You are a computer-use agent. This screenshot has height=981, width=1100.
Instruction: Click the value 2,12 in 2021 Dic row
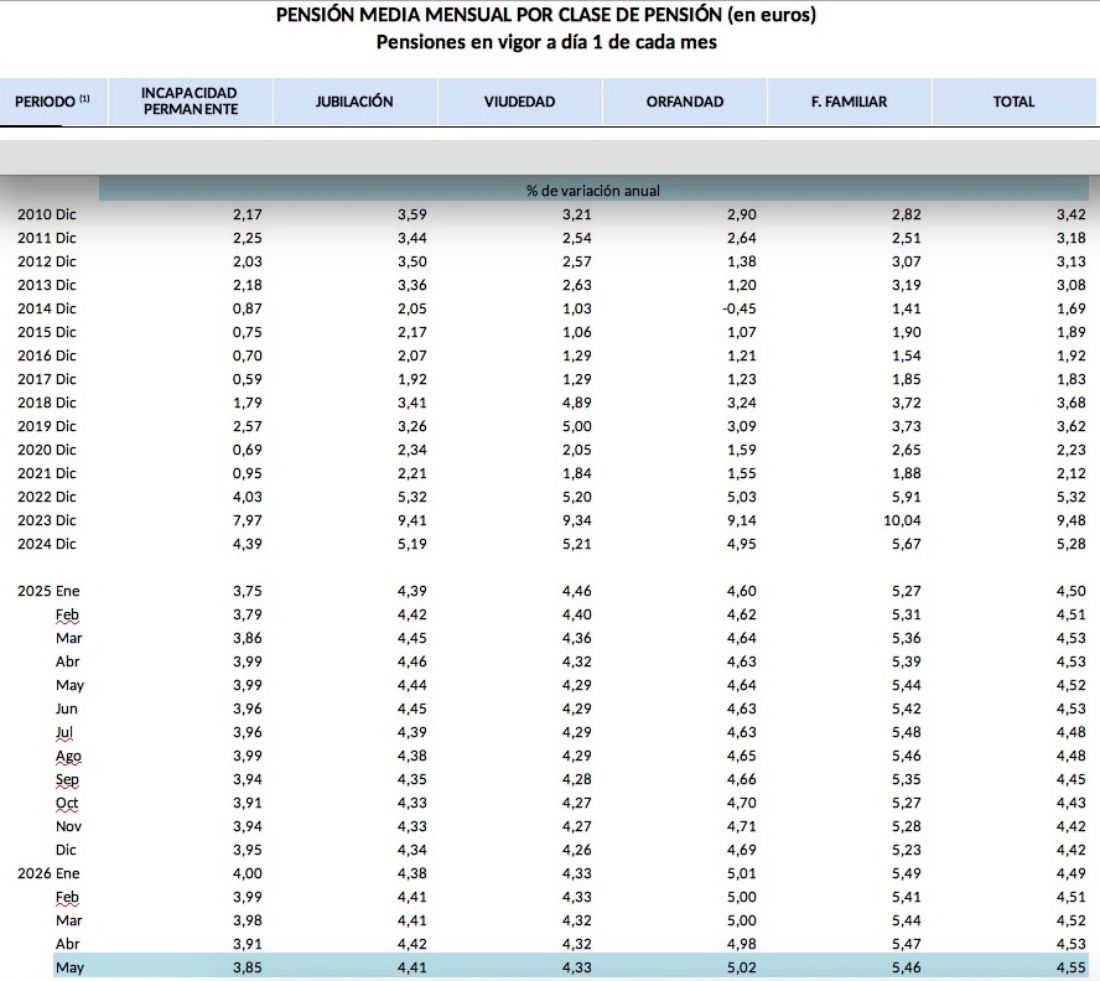coord(1071,474)
